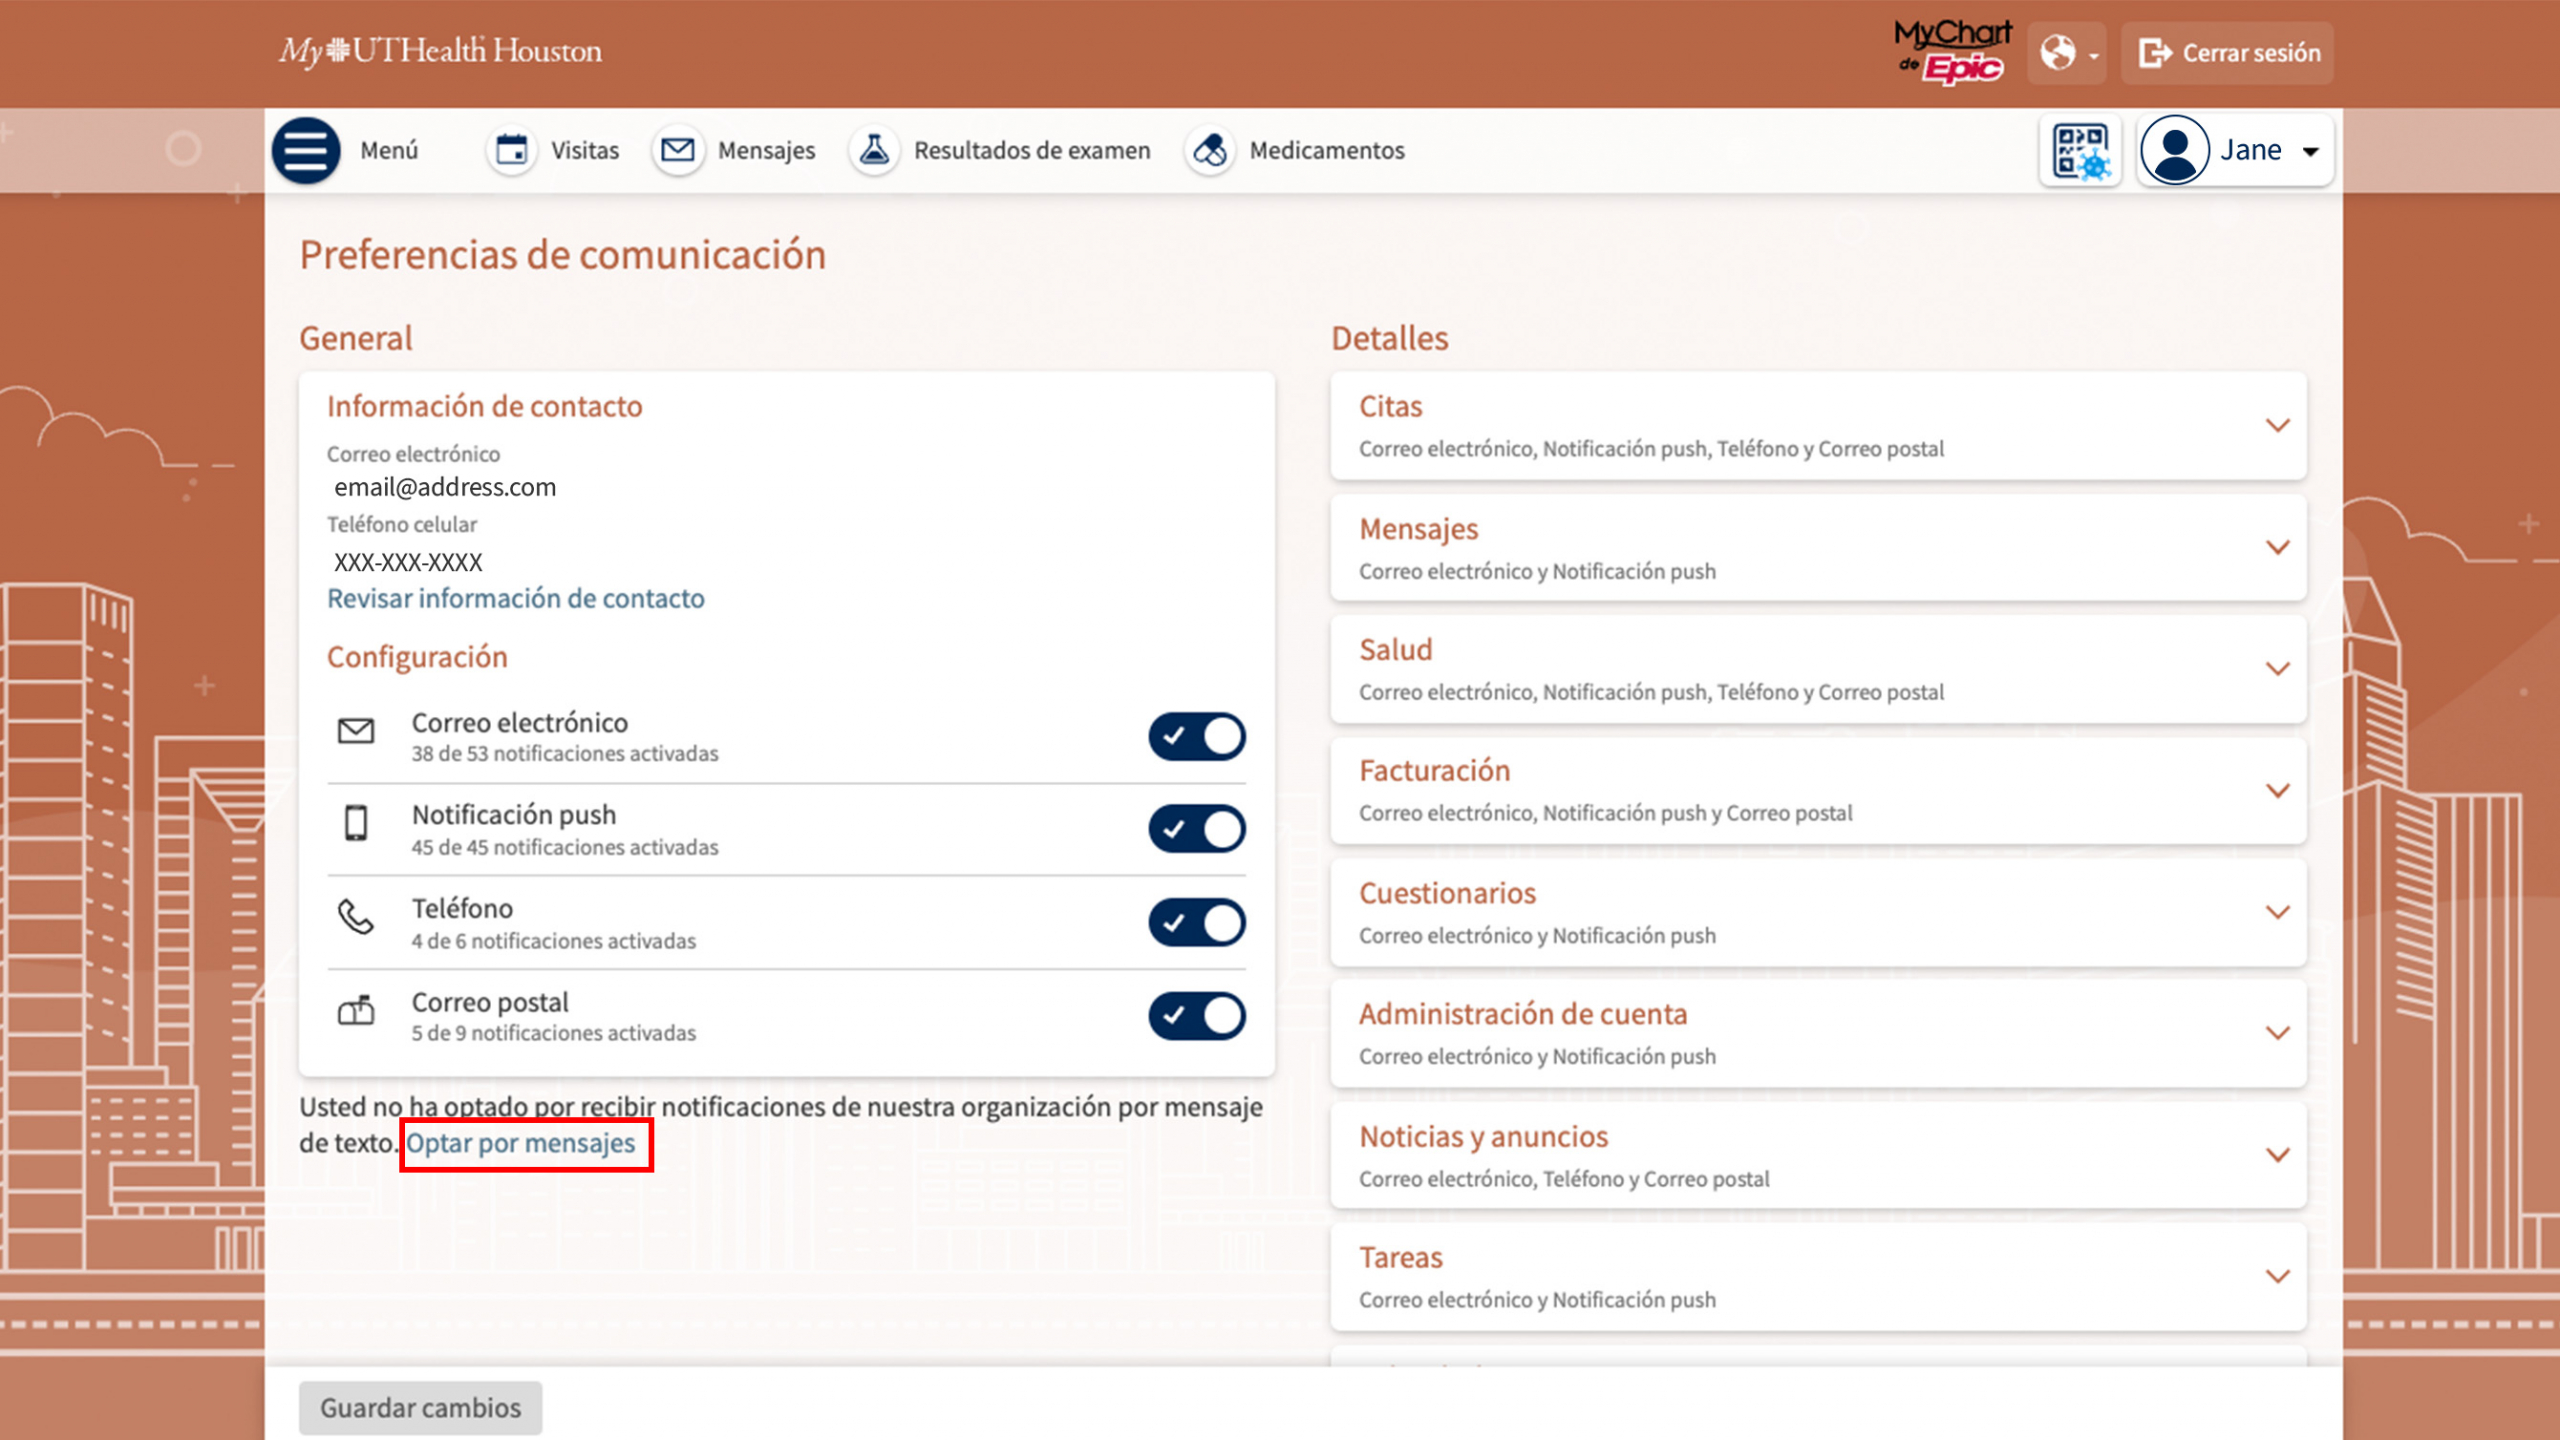
Task: Open the QR code vaccine icon
Action: [2080, 150]
